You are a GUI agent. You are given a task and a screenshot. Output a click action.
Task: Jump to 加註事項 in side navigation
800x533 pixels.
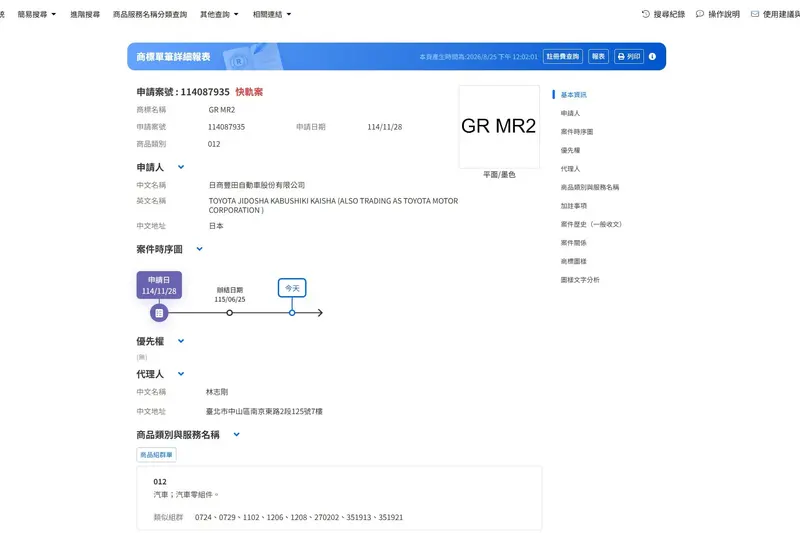pos(573,206)
